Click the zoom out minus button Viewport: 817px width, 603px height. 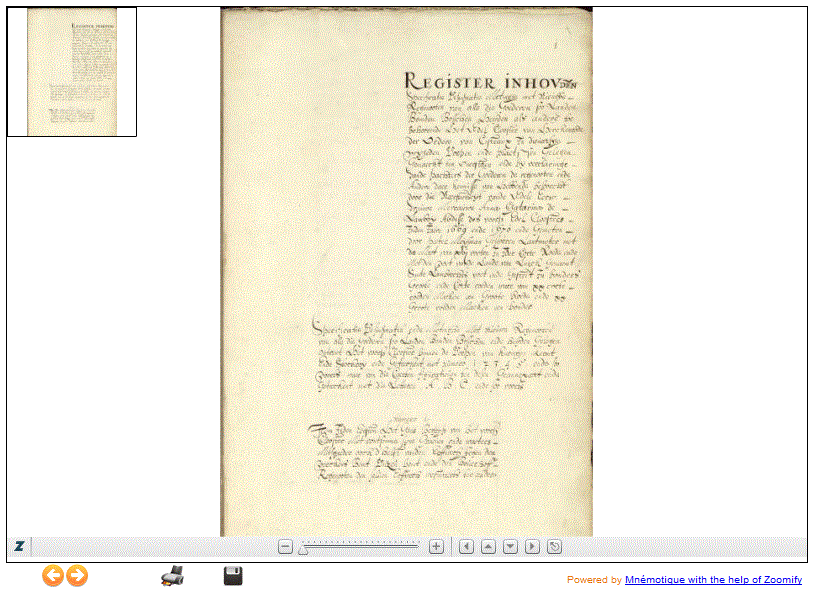pyautogui.click(x=285, y=546)
